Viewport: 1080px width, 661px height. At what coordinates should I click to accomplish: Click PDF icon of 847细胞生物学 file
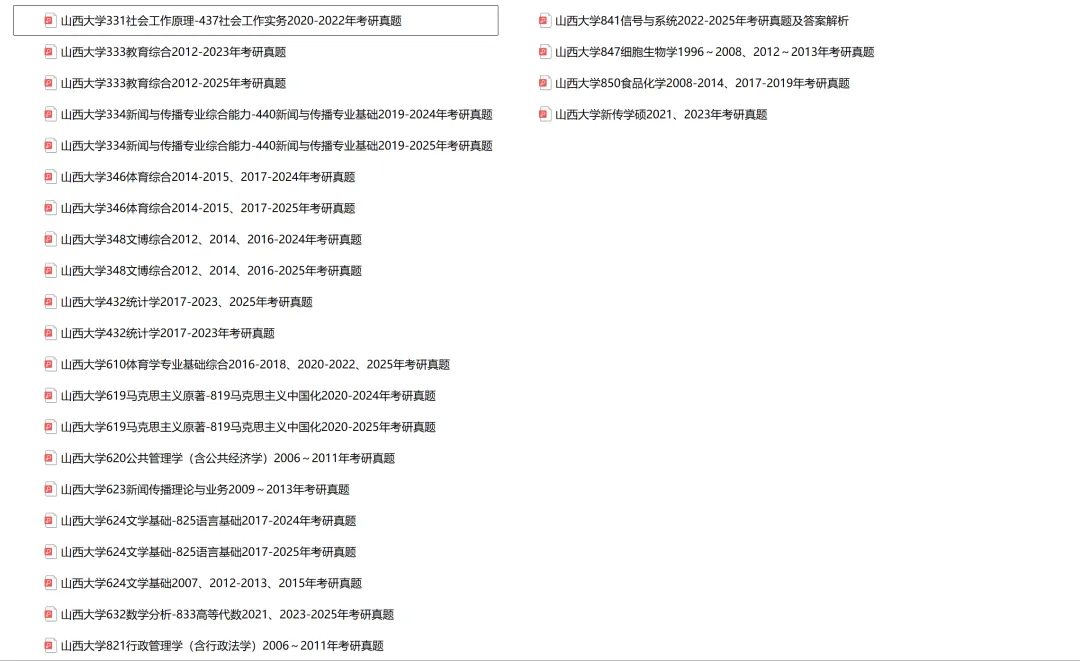pos(545,52)
